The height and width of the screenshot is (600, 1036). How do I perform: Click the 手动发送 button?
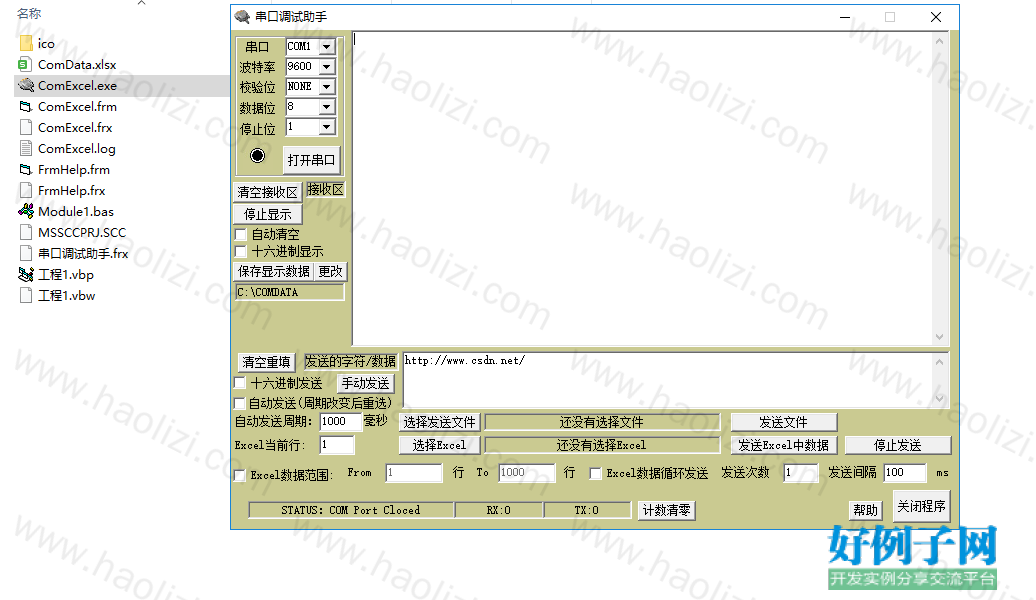(365, 383)
